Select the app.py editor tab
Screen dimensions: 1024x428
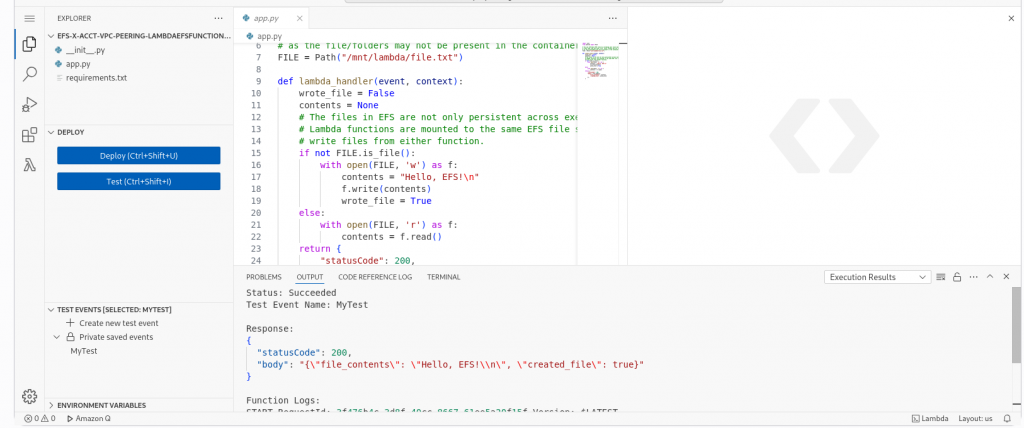(x=272, y=18)
